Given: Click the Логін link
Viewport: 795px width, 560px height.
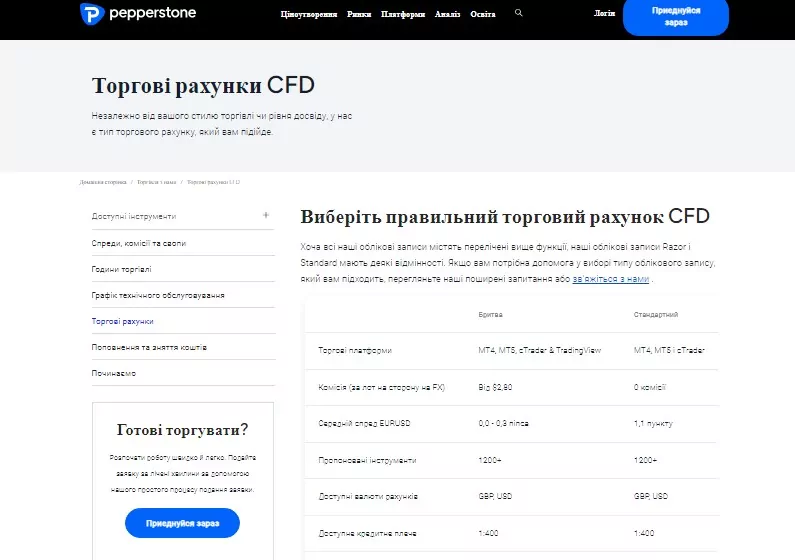Looking at the screenshot, I should [604, 13].
